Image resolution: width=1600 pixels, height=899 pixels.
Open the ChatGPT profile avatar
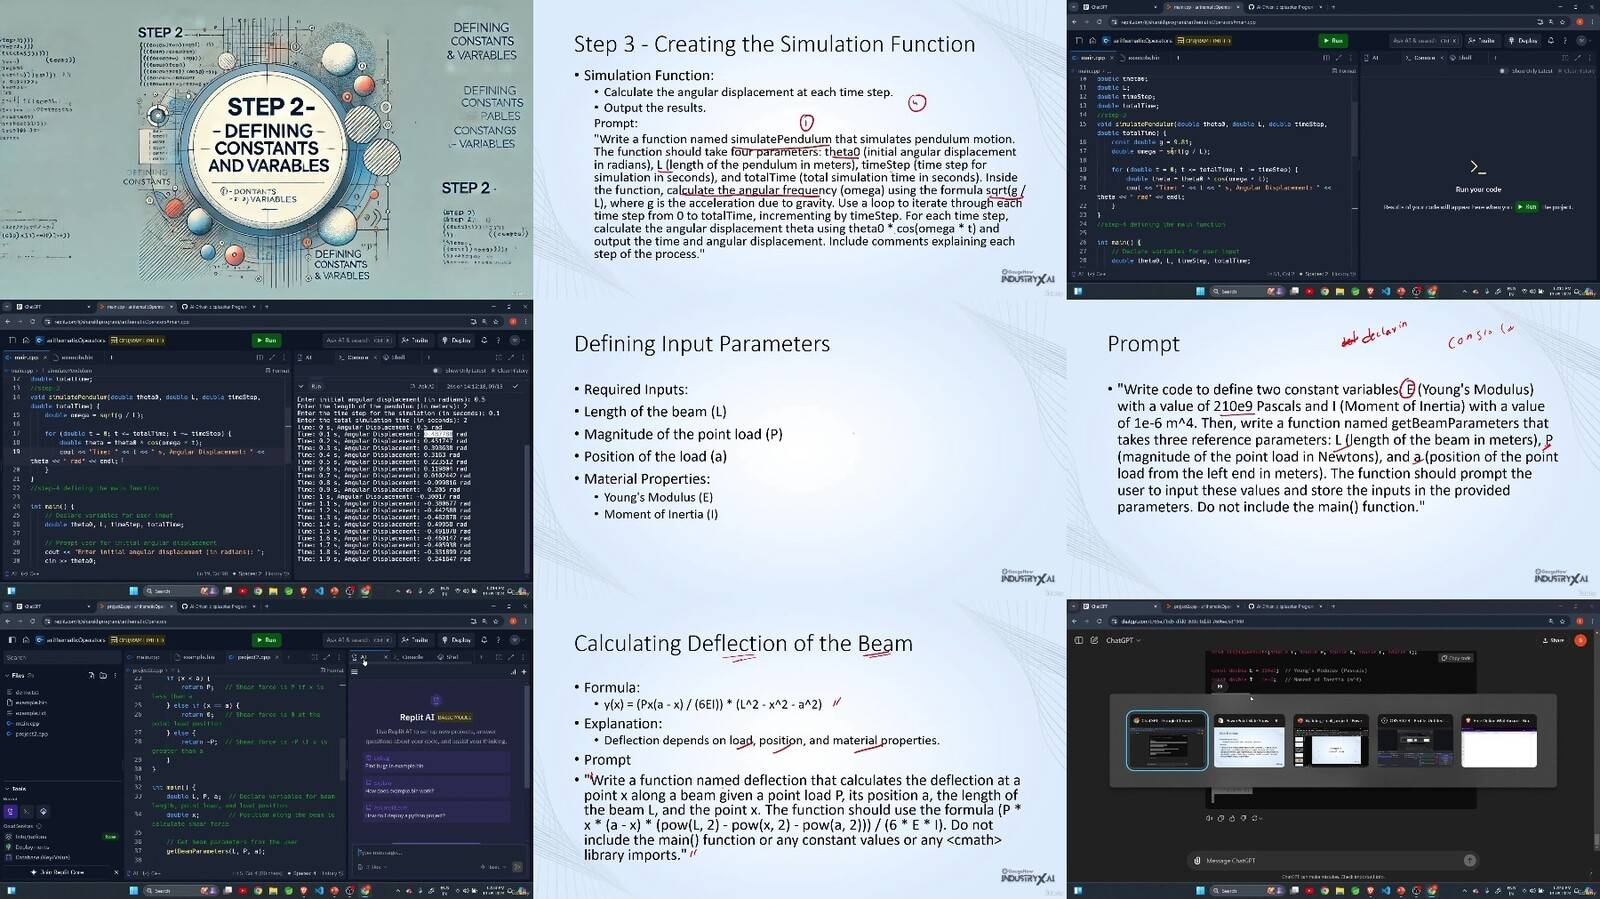1580,640
